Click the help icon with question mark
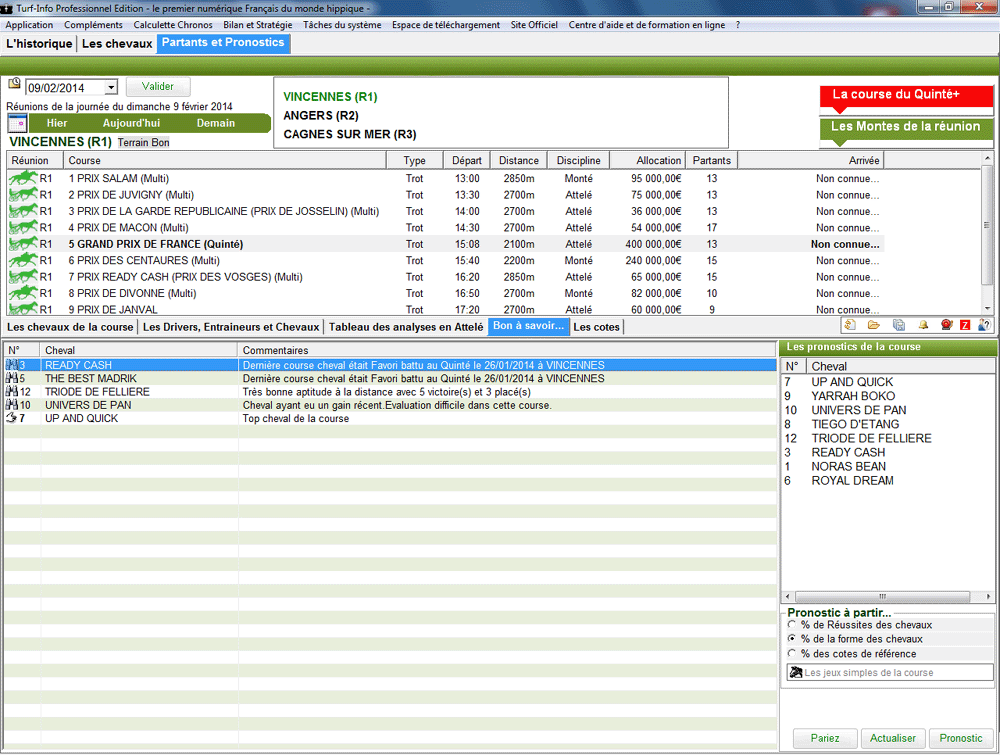 point(985,325)
